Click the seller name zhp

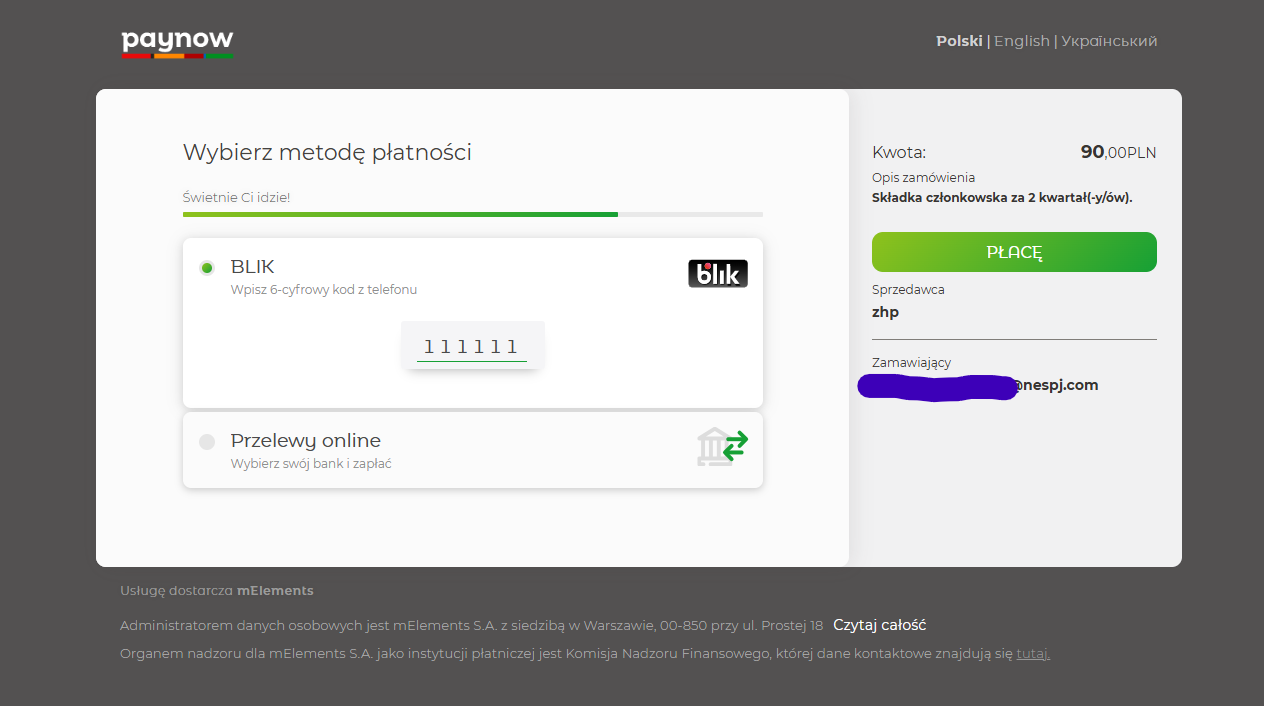[885, 312]
